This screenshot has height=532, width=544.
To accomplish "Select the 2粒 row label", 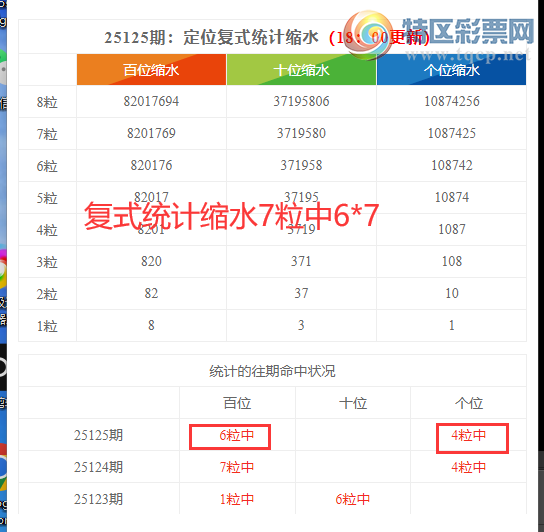I will (x=47, y=294).
